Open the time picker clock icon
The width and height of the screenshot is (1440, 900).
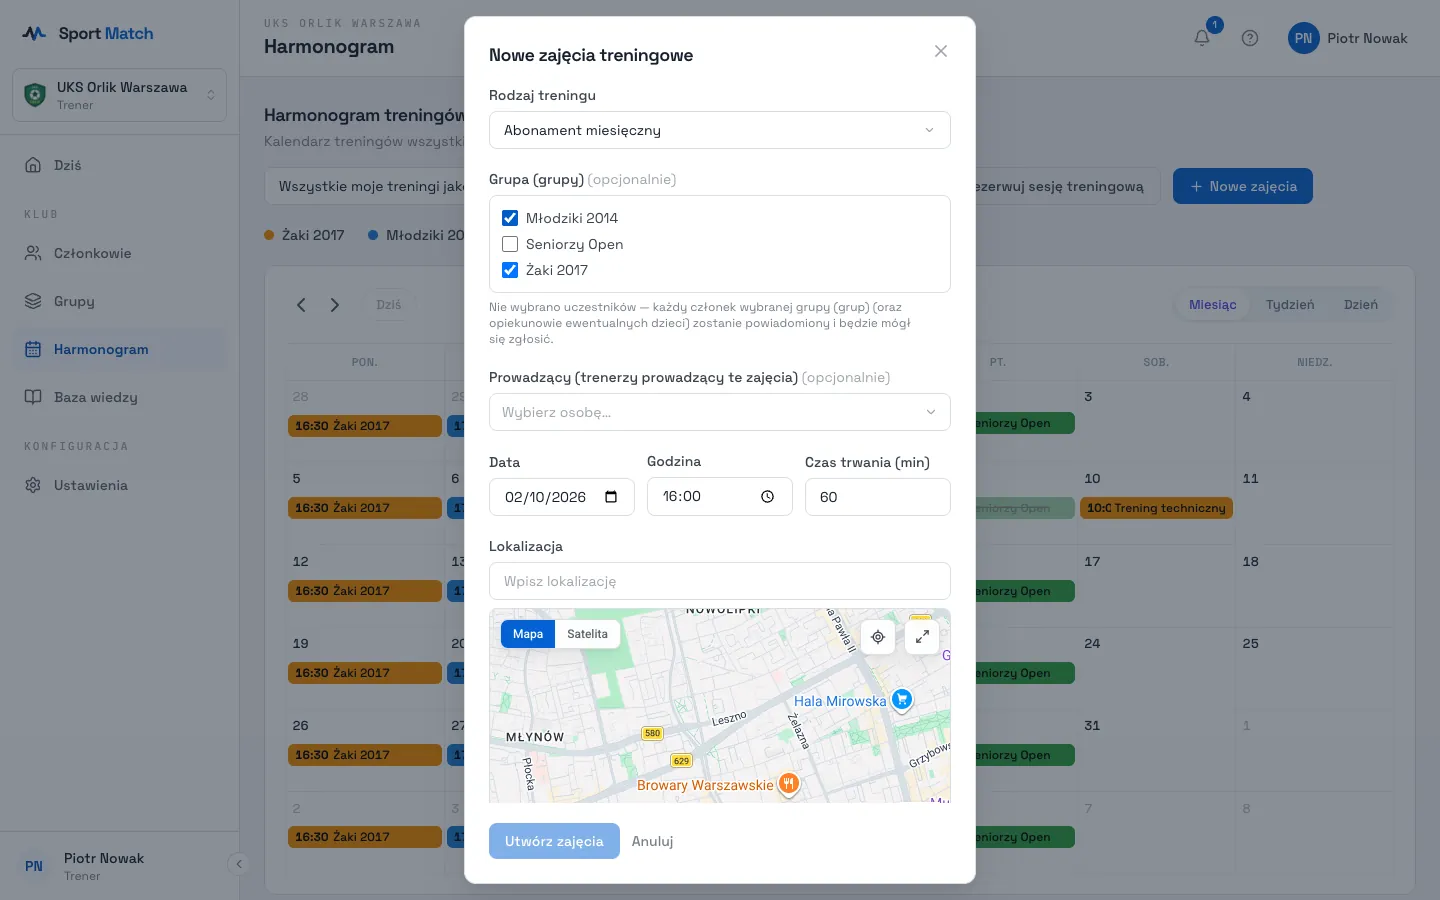click(767, 496)
